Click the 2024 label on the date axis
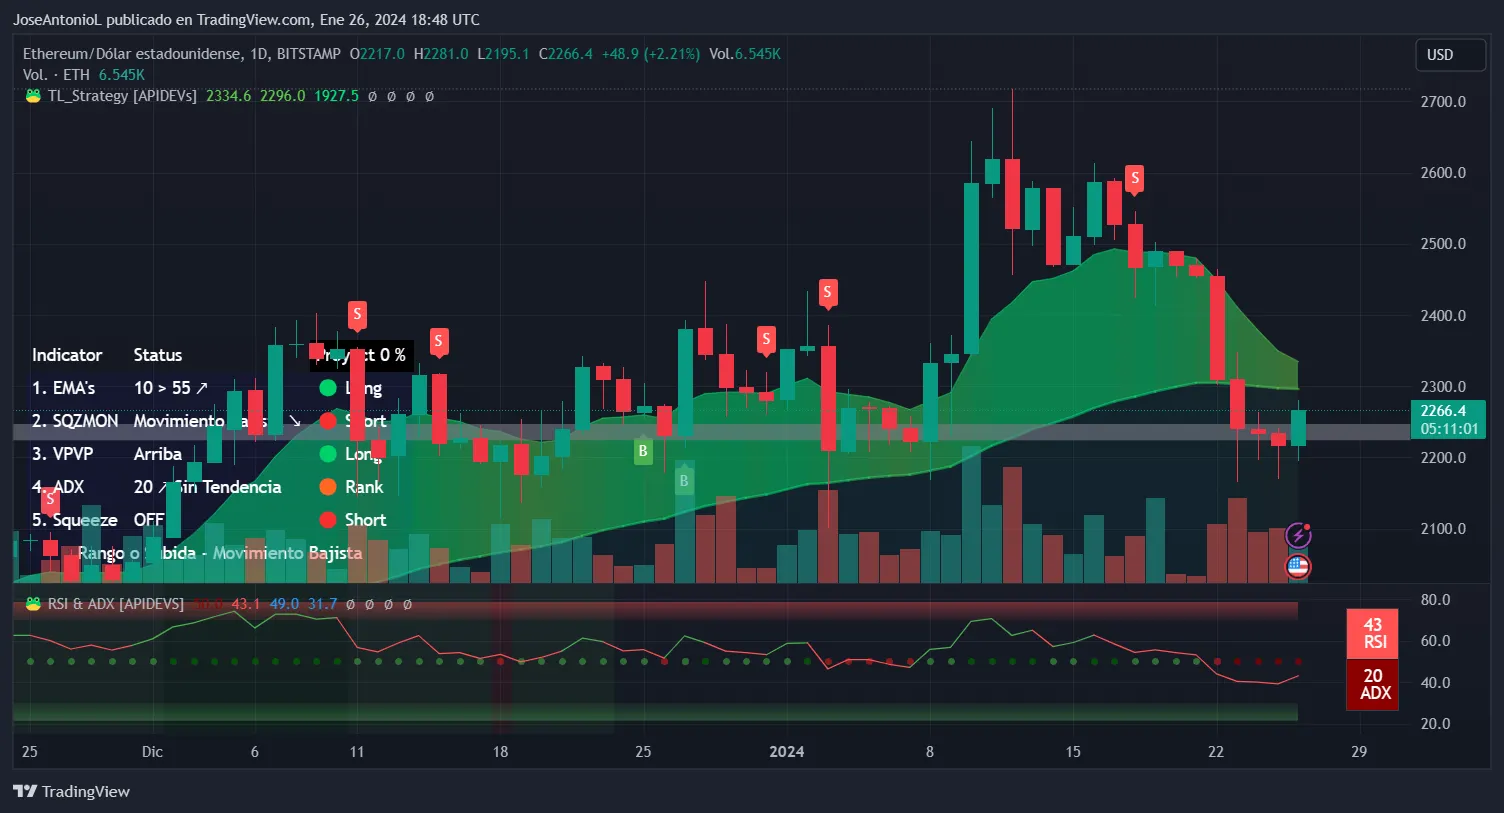 (x=786, y=751)
